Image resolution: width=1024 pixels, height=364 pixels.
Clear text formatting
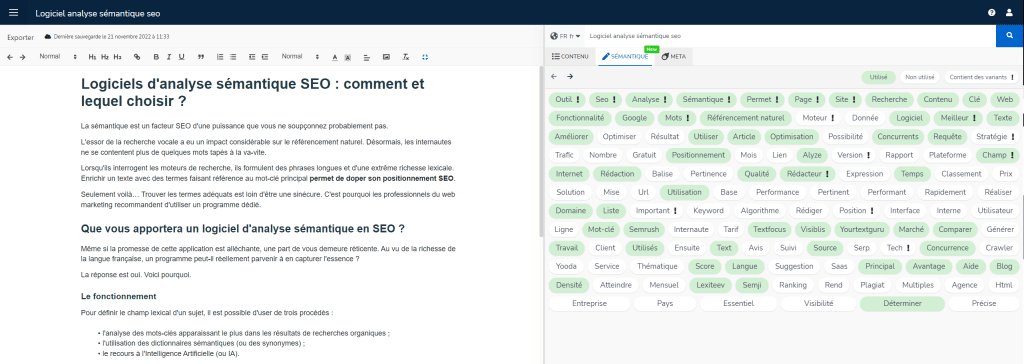point(406,58)
